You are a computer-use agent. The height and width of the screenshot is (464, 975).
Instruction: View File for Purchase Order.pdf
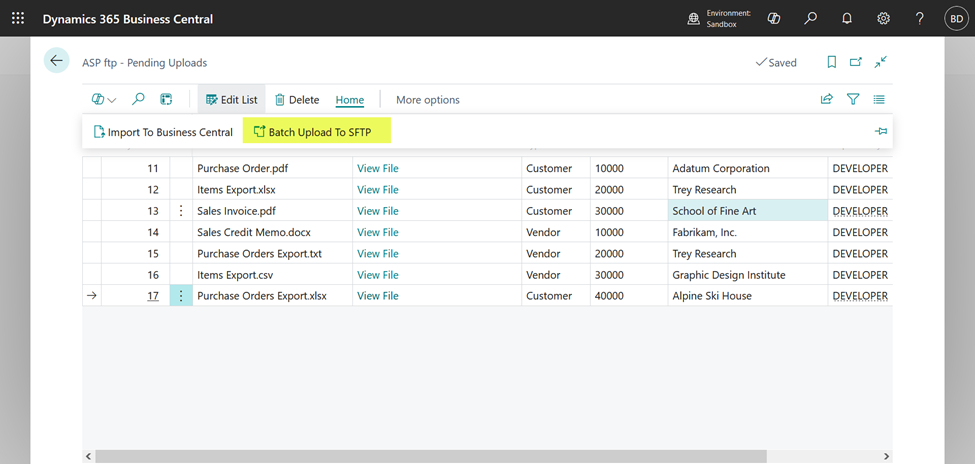point(377,168)
